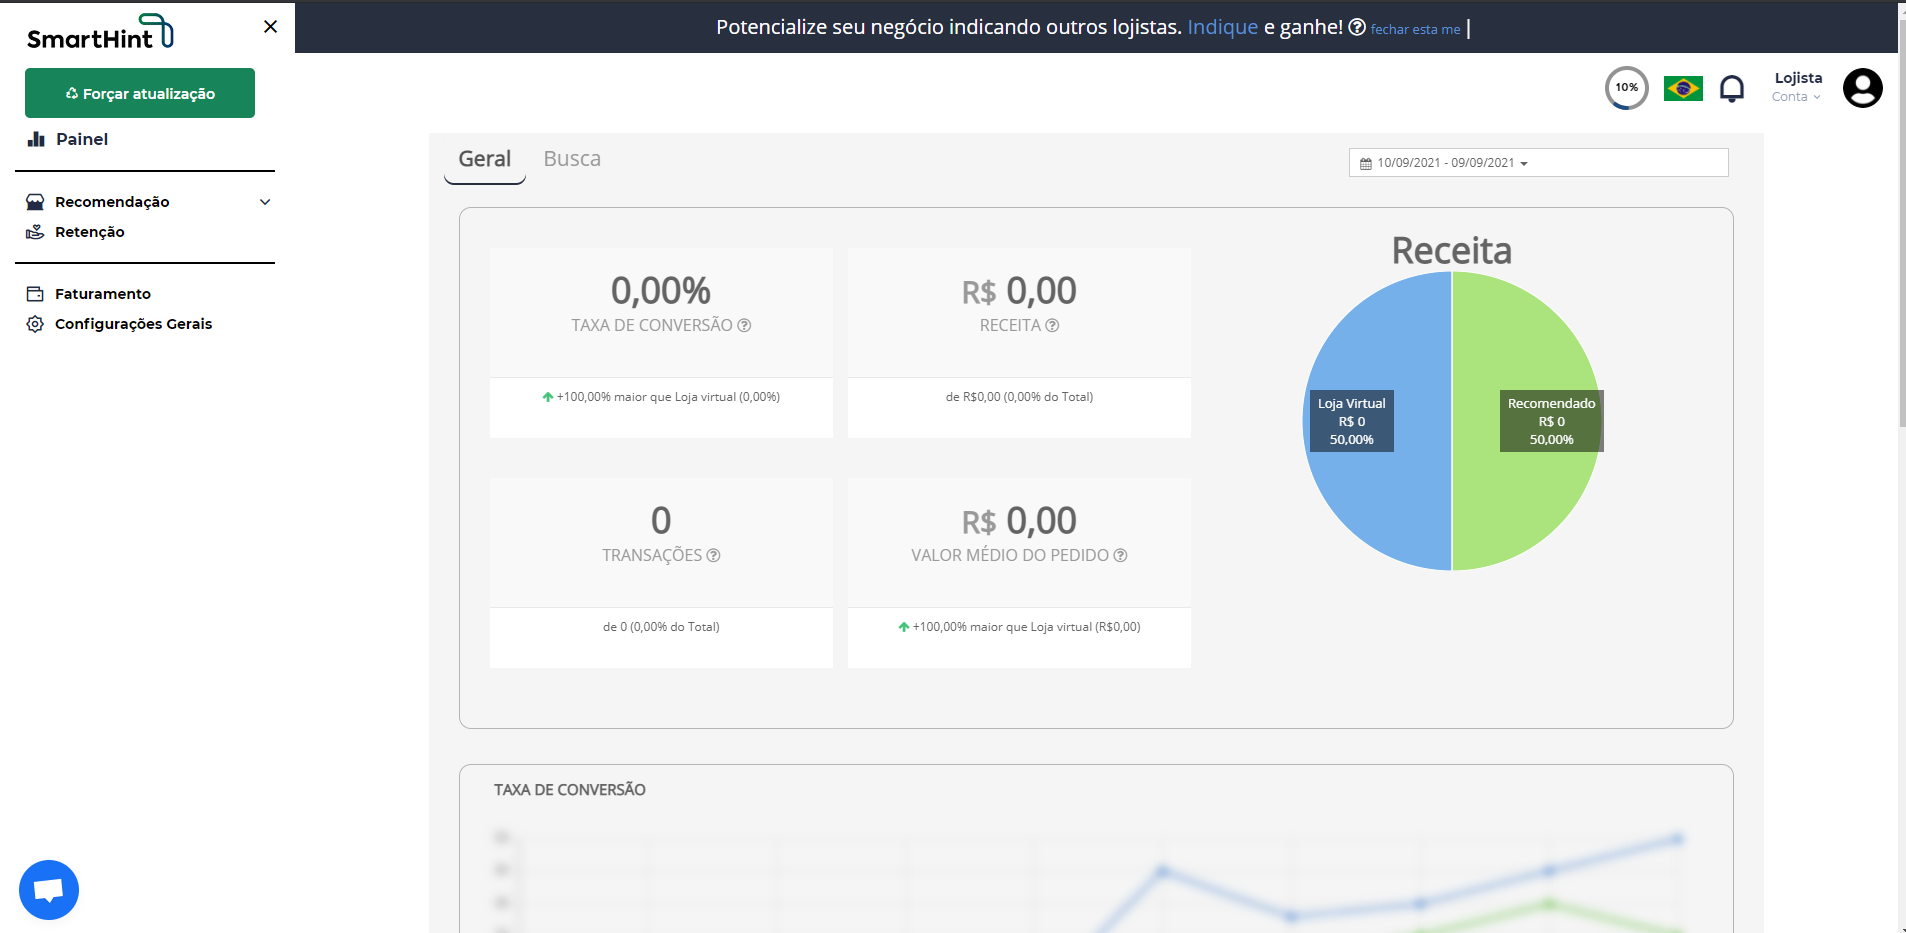
Task: Click the Recomendado pie label
Action: click(1552, 421)
